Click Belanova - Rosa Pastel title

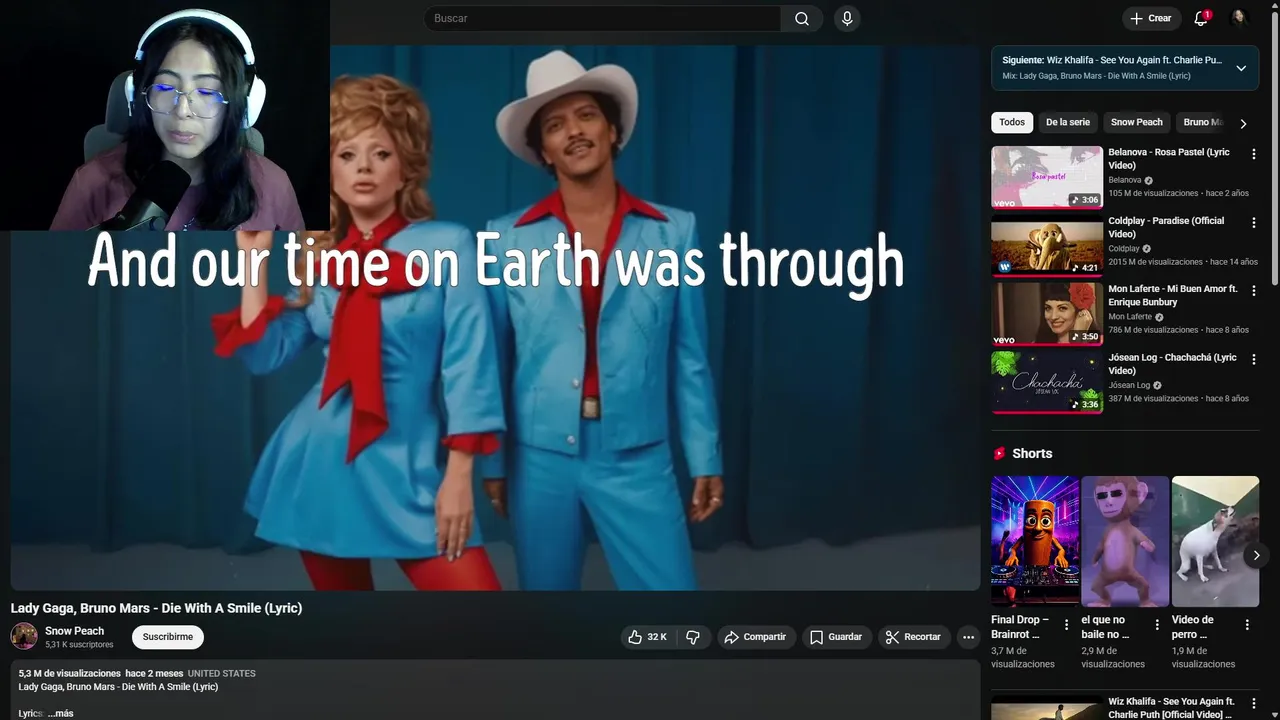1169,158
